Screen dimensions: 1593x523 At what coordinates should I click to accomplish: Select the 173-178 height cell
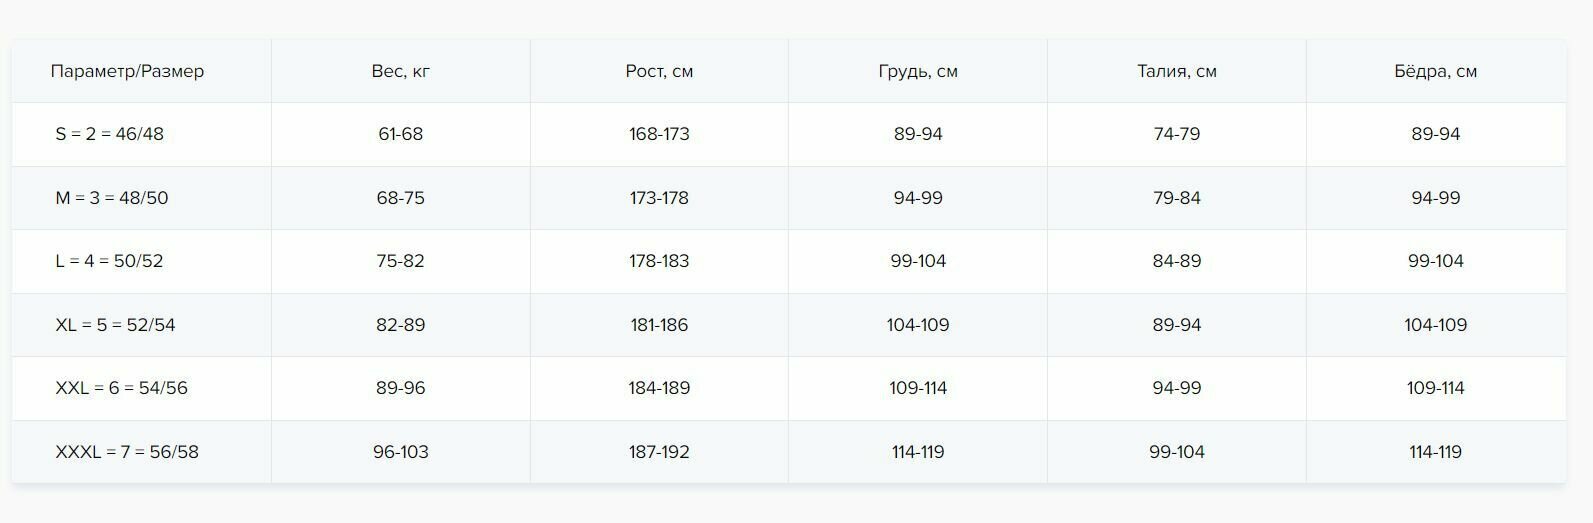tap(659, 198)
